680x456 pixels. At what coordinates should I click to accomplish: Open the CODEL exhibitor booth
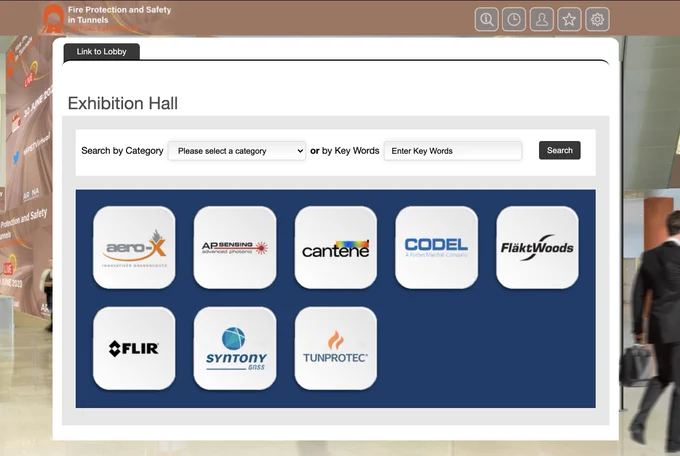tap(437, 247)
